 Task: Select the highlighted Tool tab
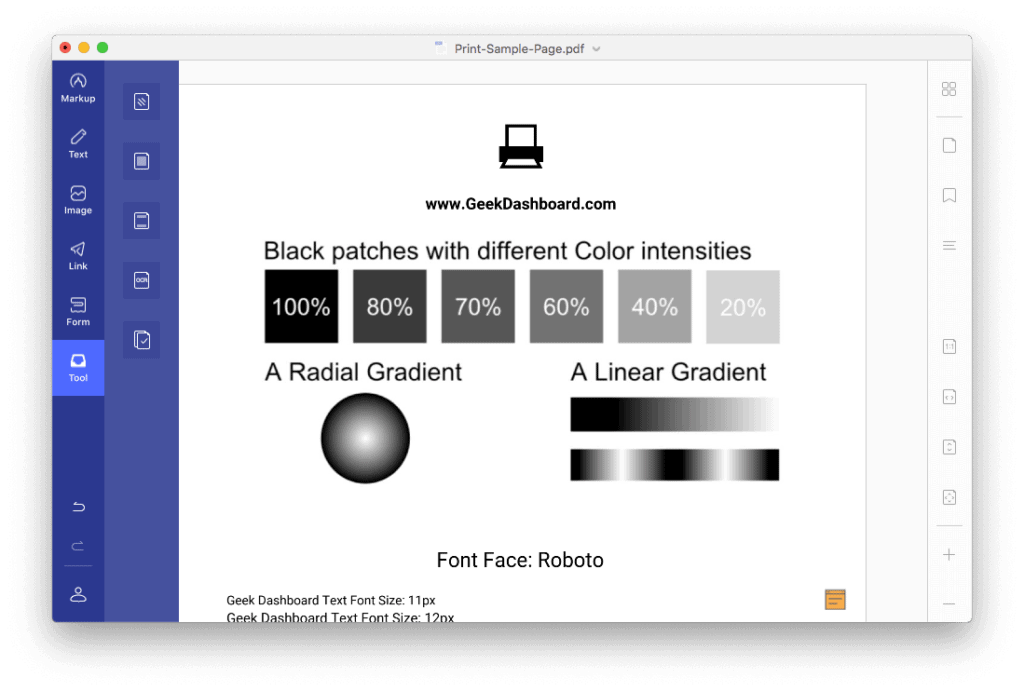pyautogui.click(x=78, y=368)
